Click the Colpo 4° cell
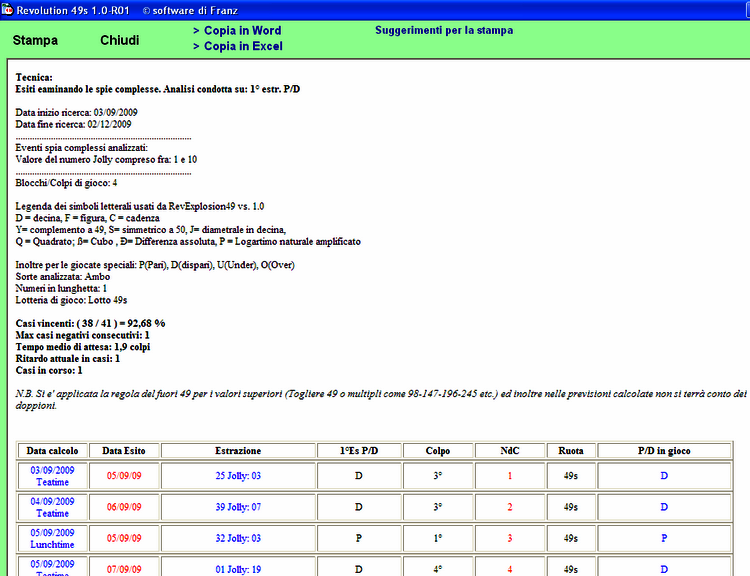This screenshot has height=576, width=750. [x=438, y=566]
